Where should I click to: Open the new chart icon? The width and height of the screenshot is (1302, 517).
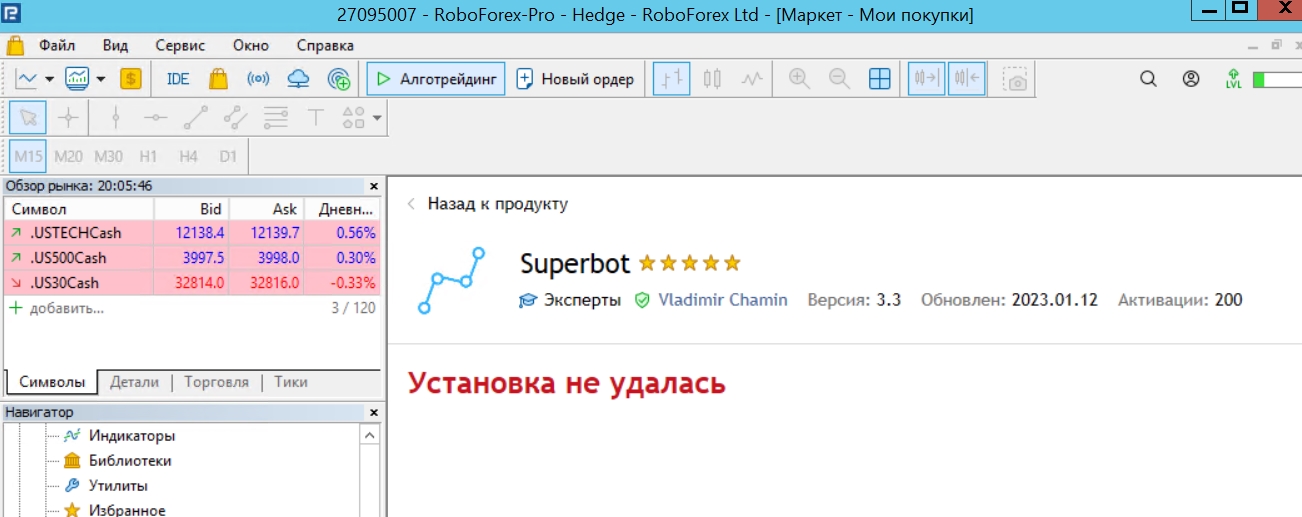(x=26, y=79)
